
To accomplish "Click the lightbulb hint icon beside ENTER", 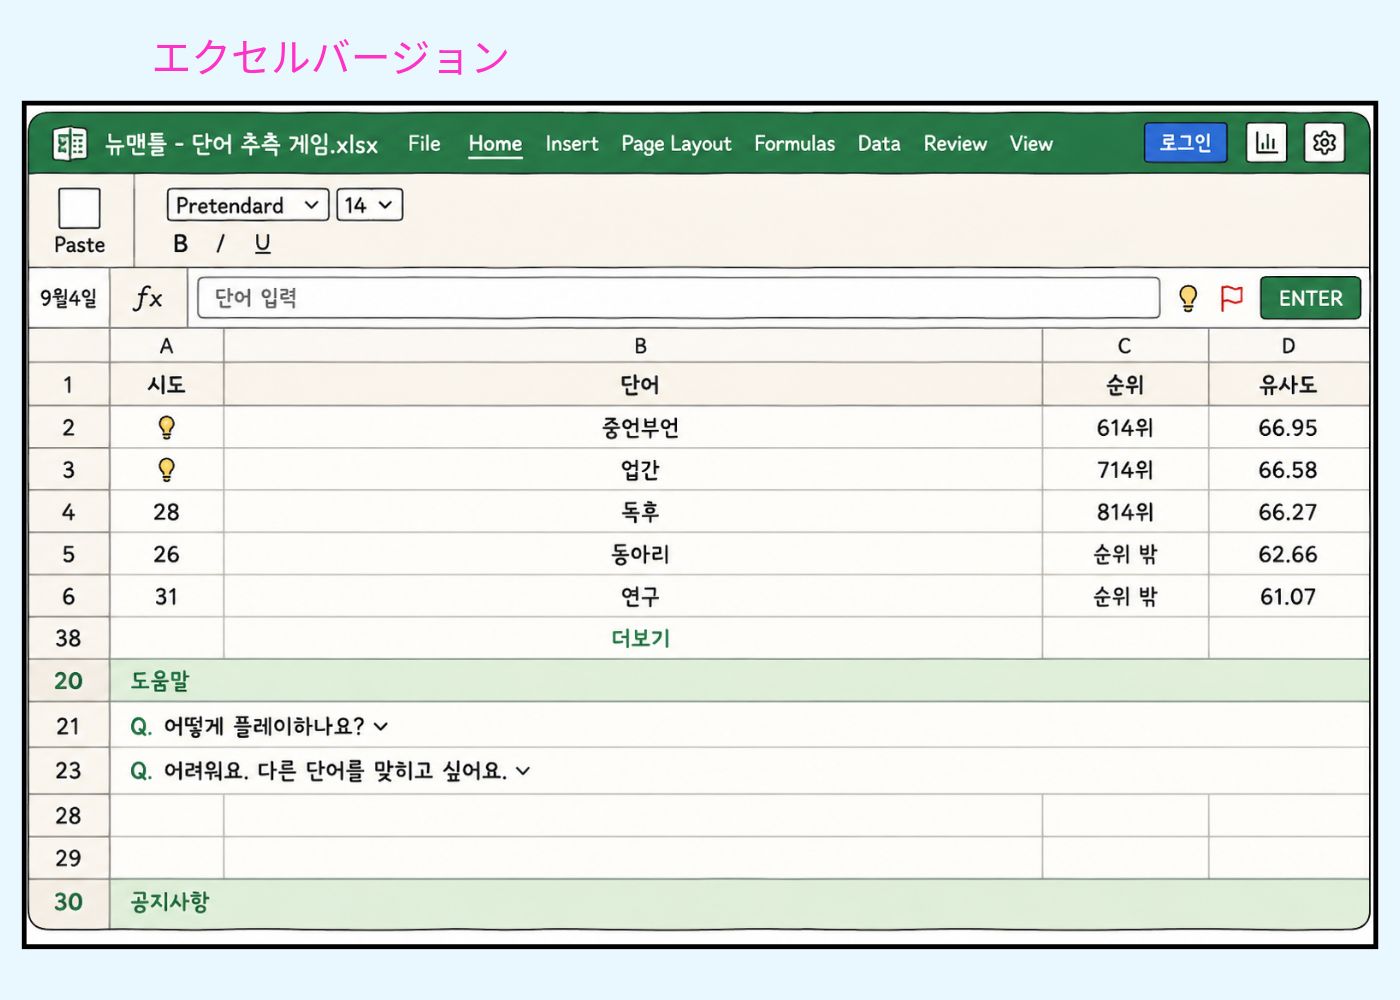I will click(x=1188, y=298).
